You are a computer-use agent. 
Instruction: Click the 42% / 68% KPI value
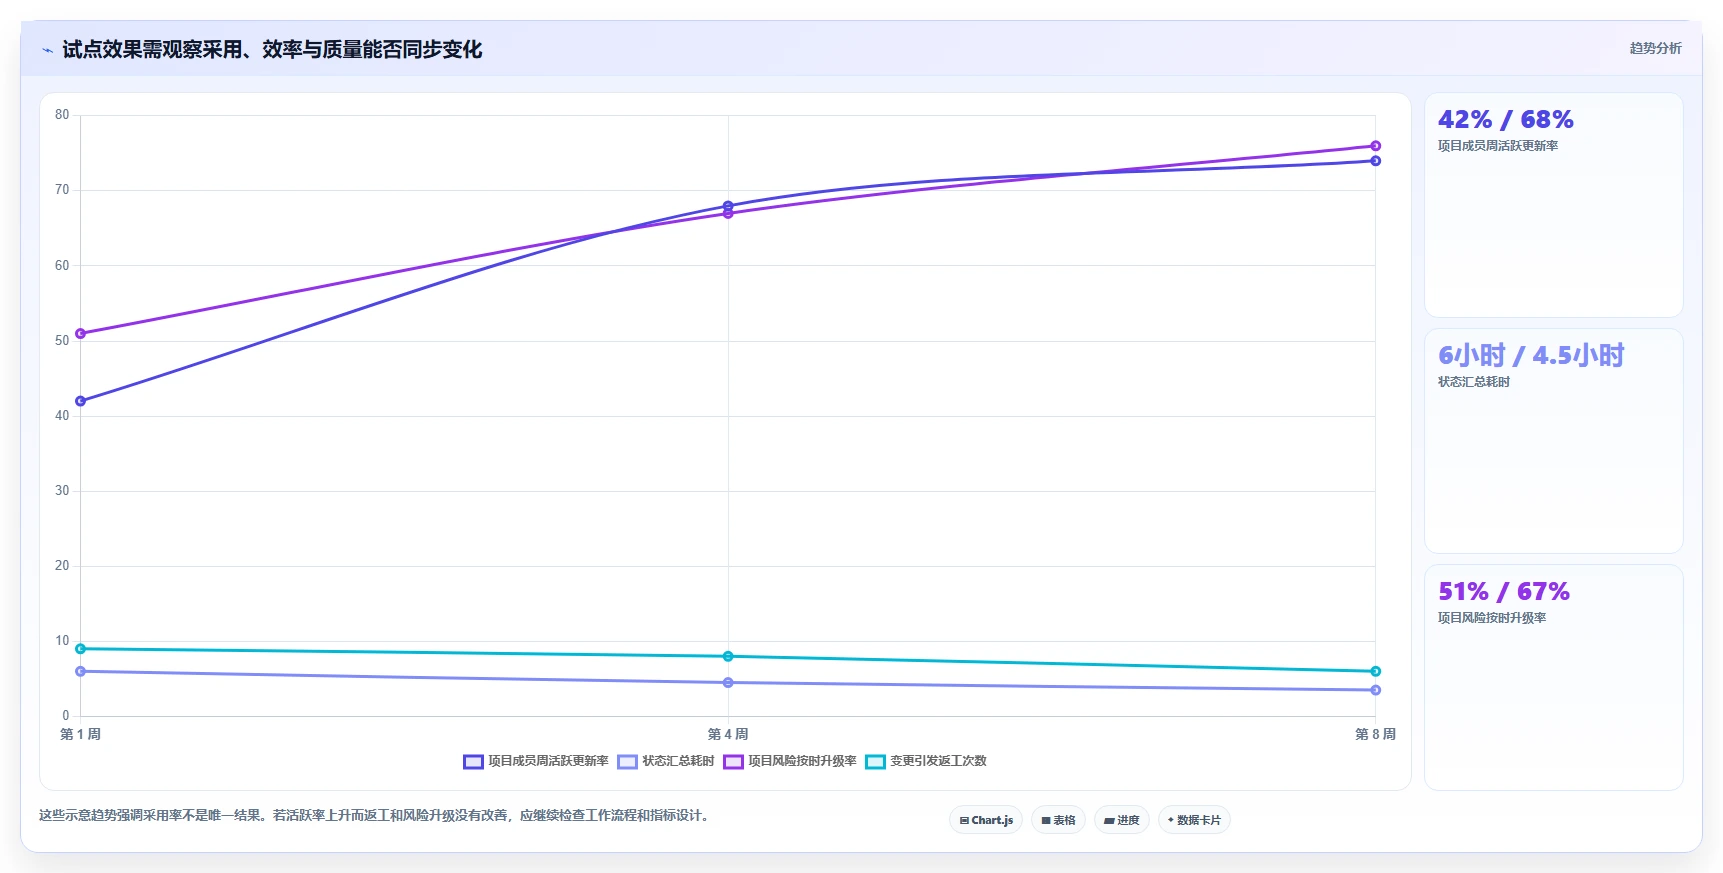(1505, 120)
